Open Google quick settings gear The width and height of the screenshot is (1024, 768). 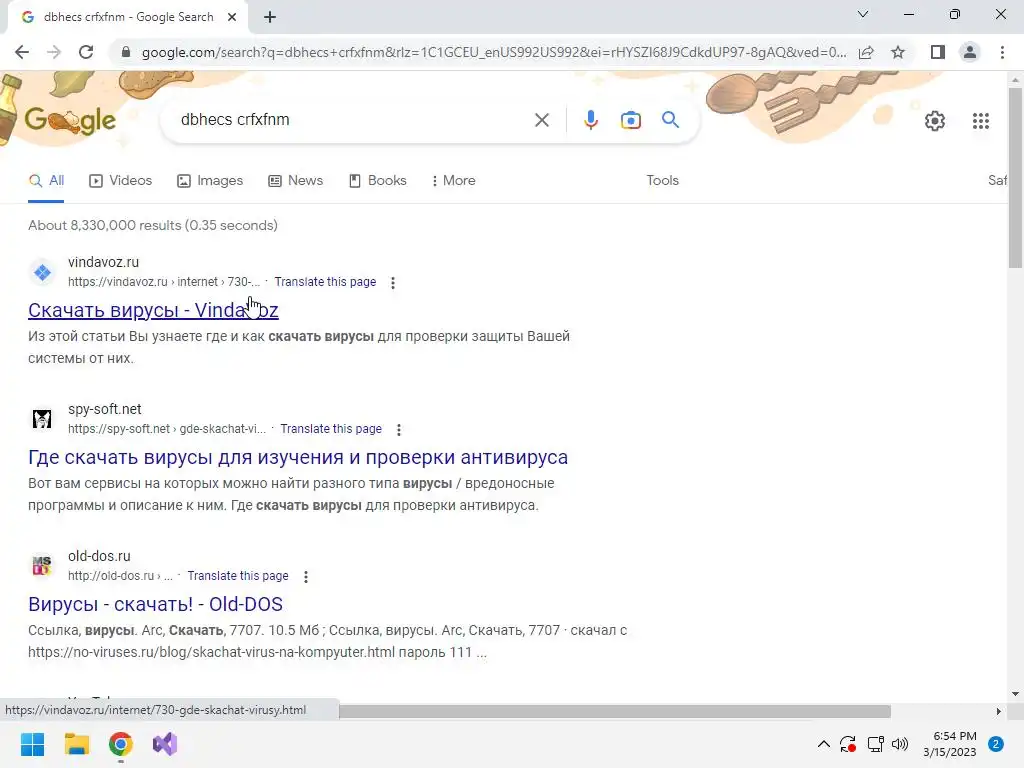coord(935,121)
